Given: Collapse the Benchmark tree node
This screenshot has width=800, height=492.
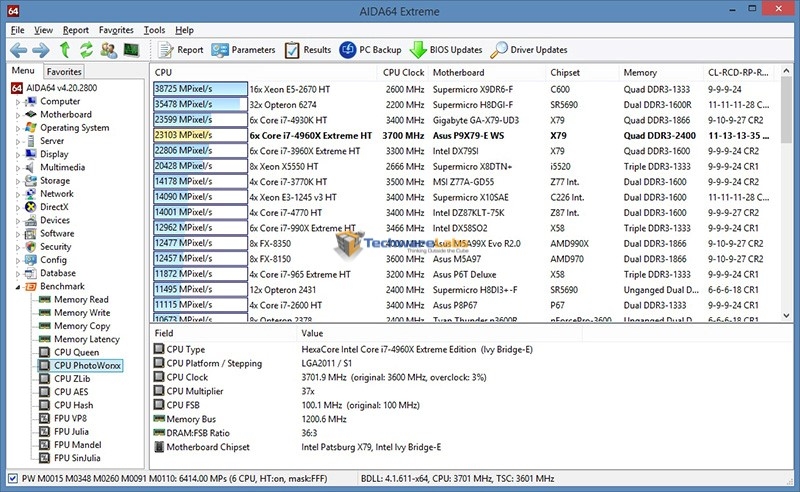Looking at the screenshot, I should pyautogui.click(x=18, y=287).
